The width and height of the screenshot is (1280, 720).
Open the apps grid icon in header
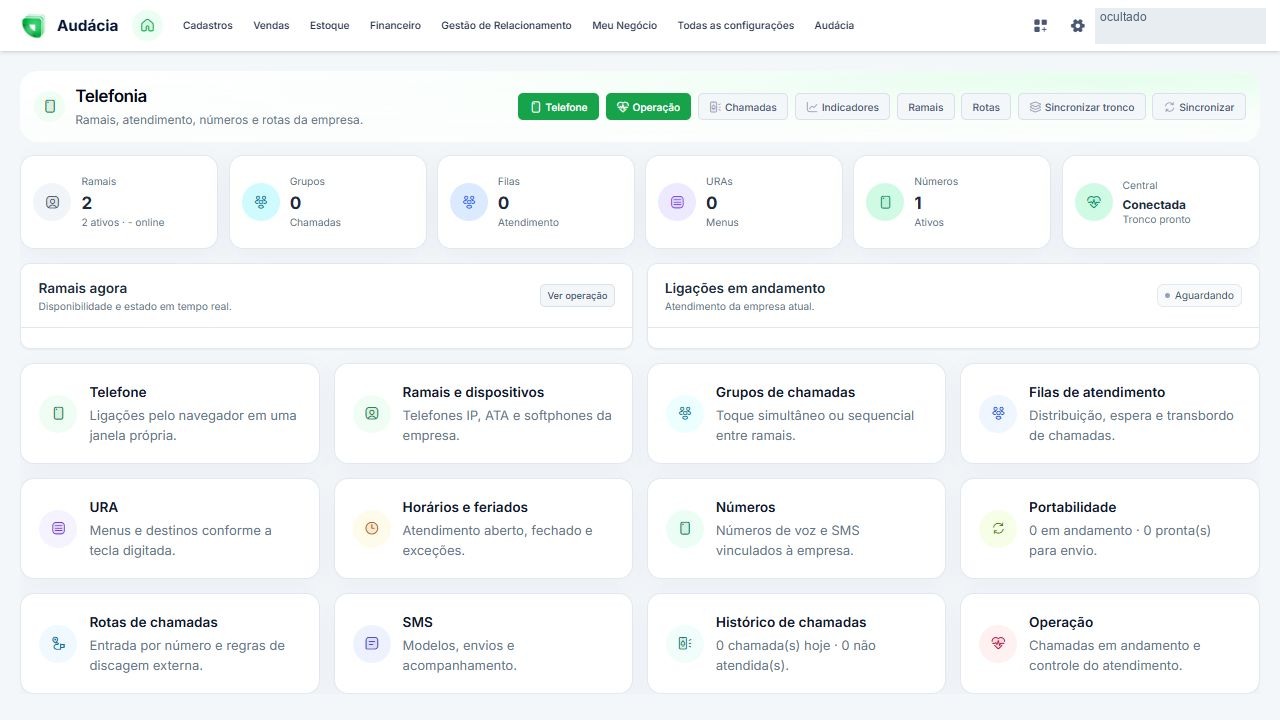[1040, 26]
